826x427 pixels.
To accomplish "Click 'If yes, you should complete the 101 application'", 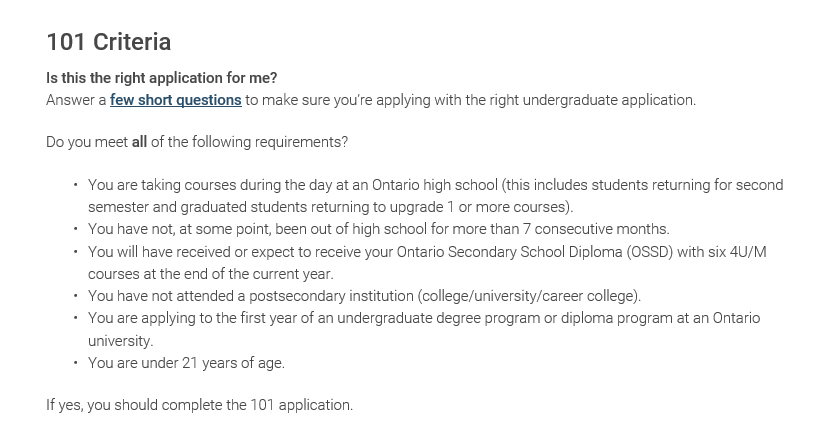I will tap(200, 405).
